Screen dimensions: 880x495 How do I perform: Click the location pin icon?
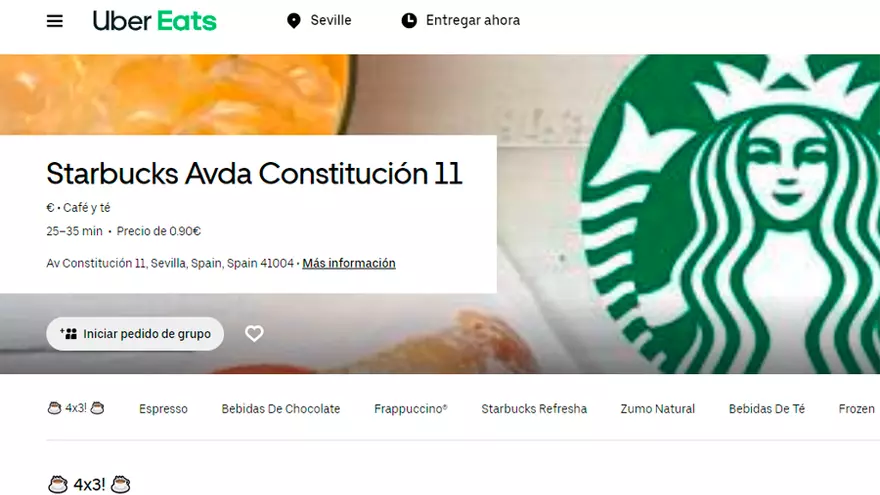294,21
